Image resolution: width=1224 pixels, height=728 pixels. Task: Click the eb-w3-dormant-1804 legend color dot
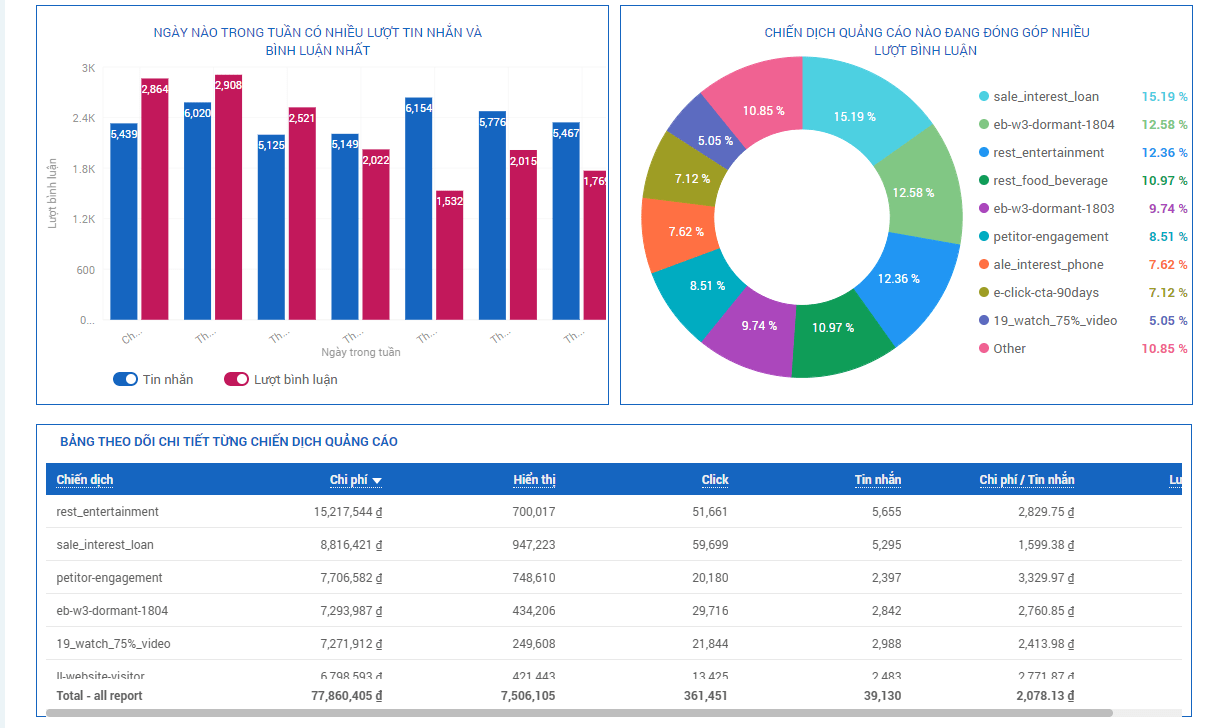(x=984, y=125)
